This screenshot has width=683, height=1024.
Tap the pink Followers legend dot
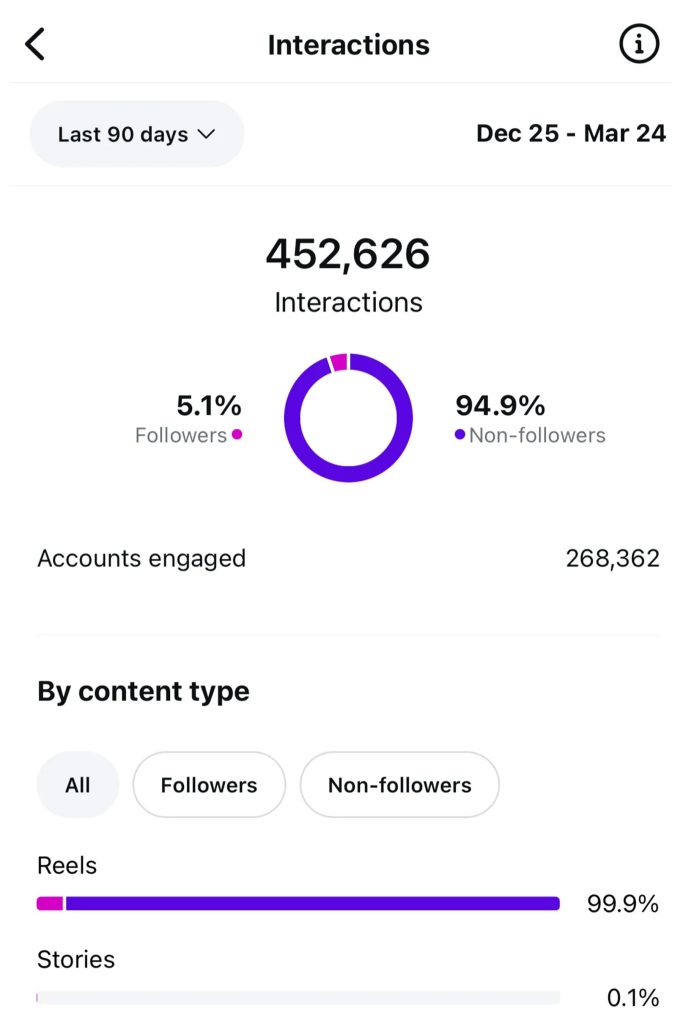point(236,435)
